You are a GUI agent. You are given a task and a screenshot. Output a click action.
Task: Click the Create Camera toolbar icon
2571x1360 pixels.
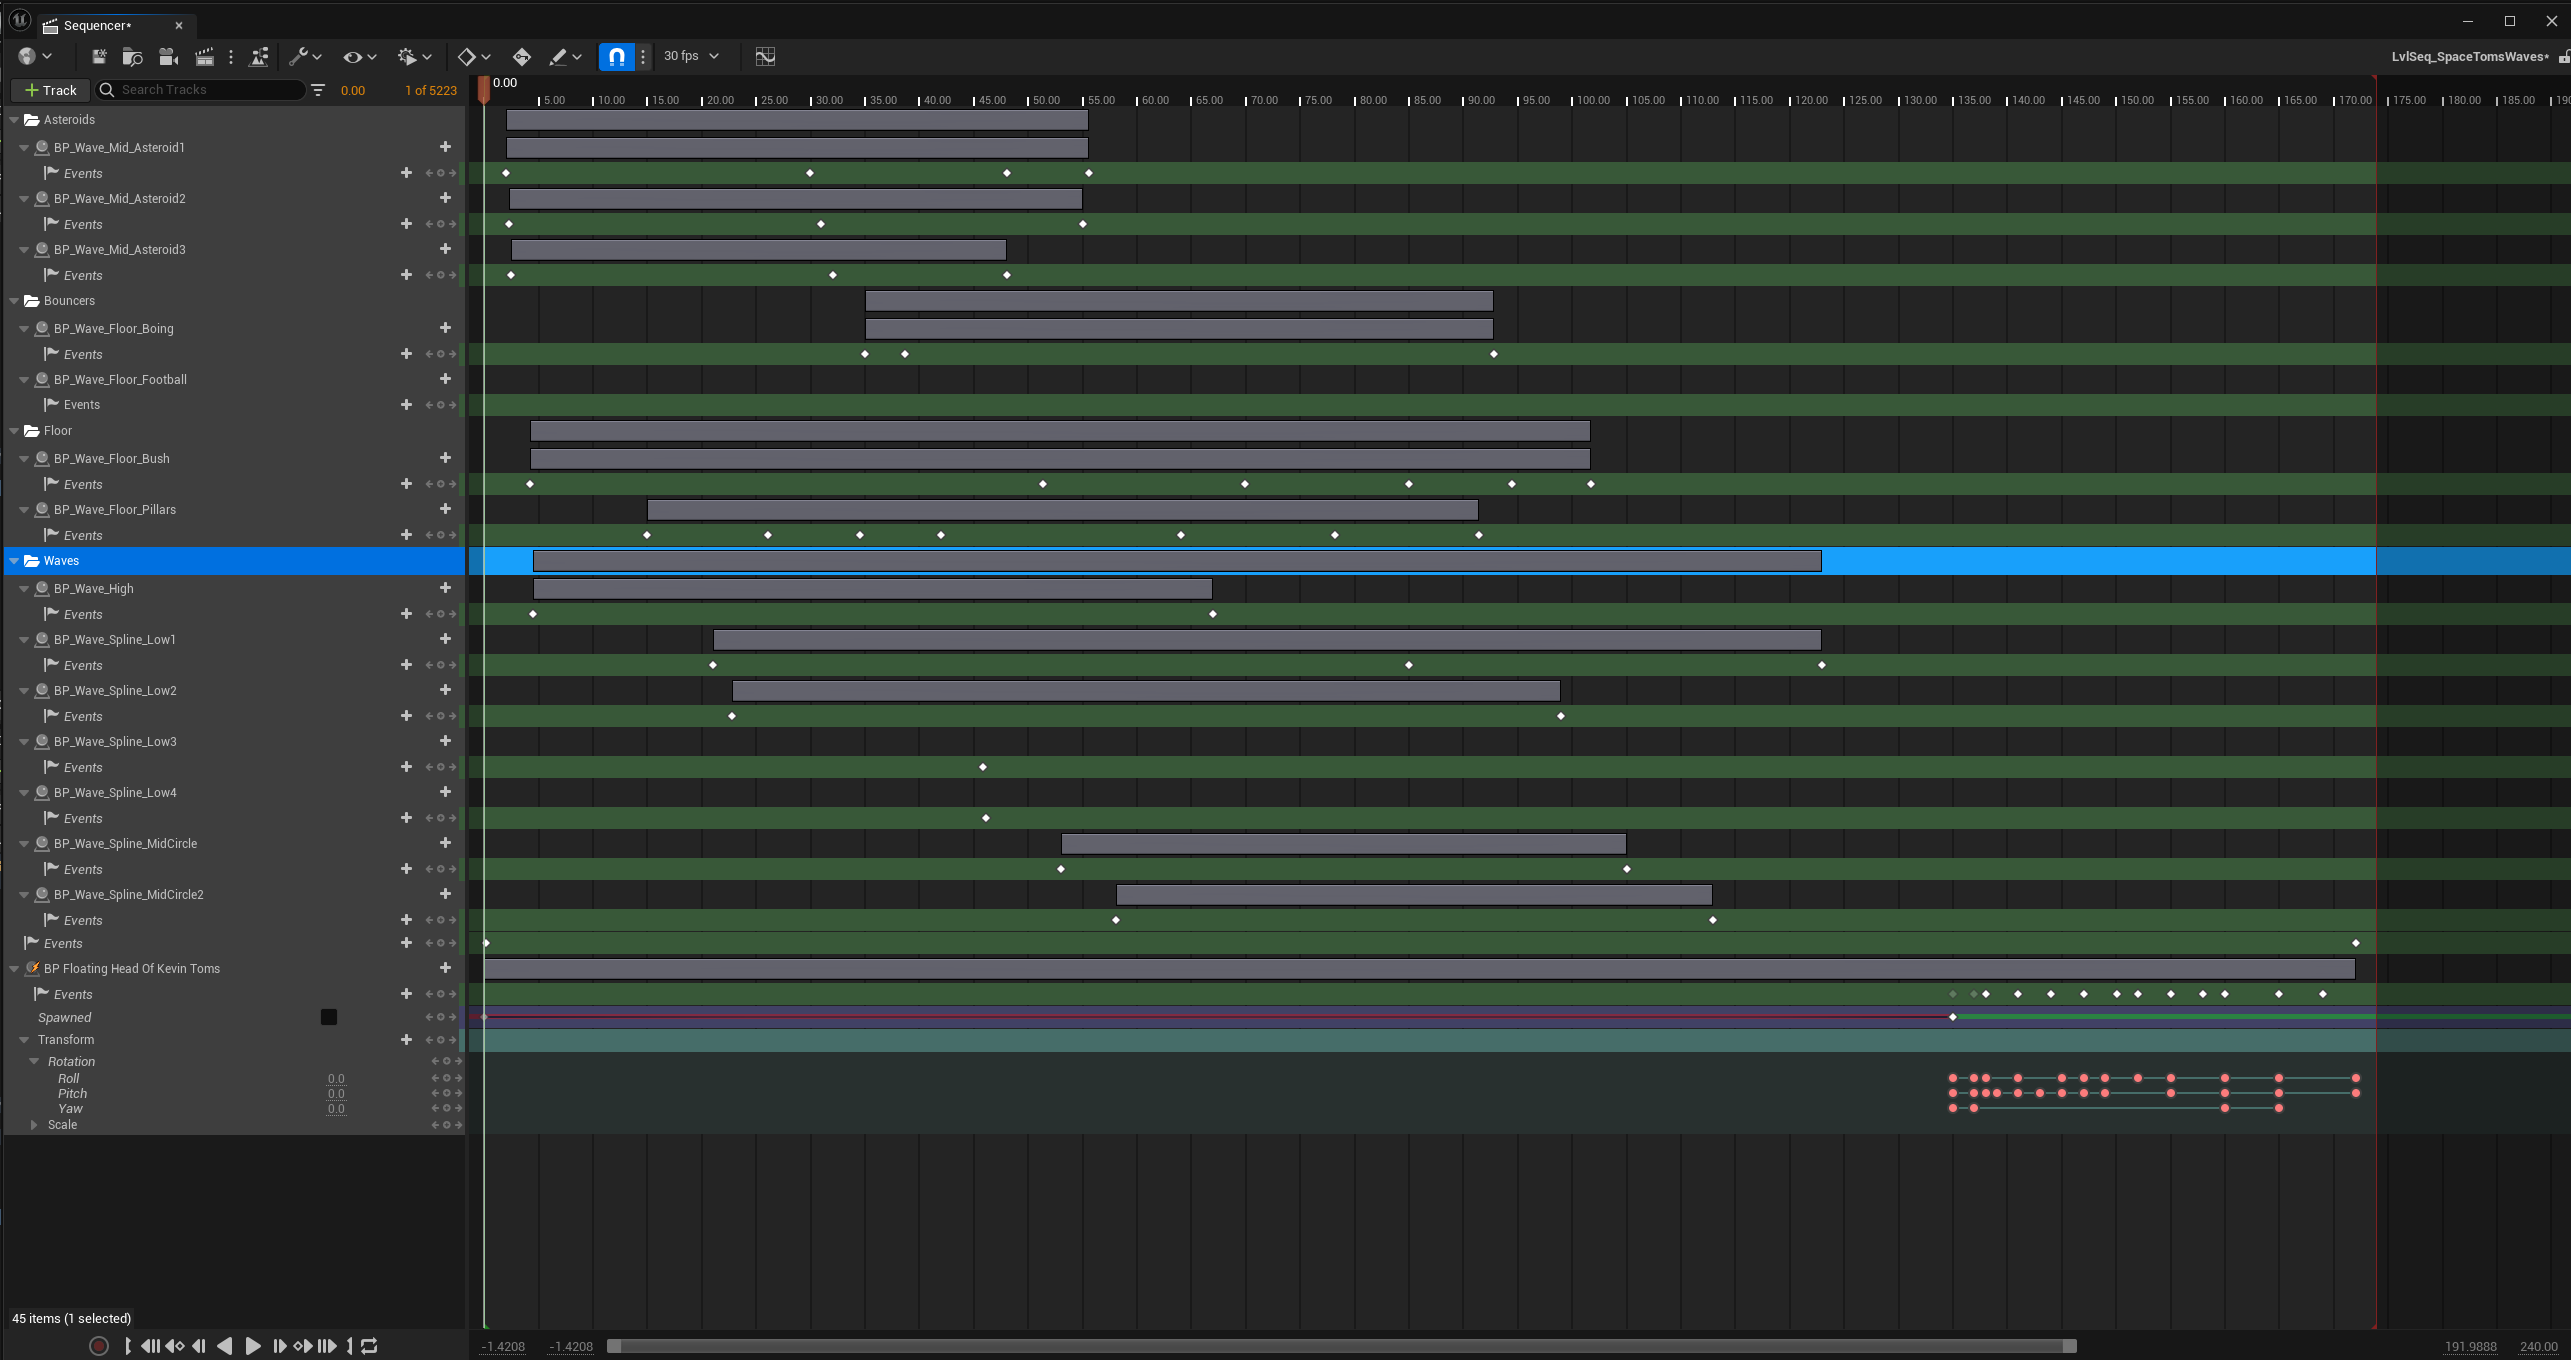click(x=168, y=57)
